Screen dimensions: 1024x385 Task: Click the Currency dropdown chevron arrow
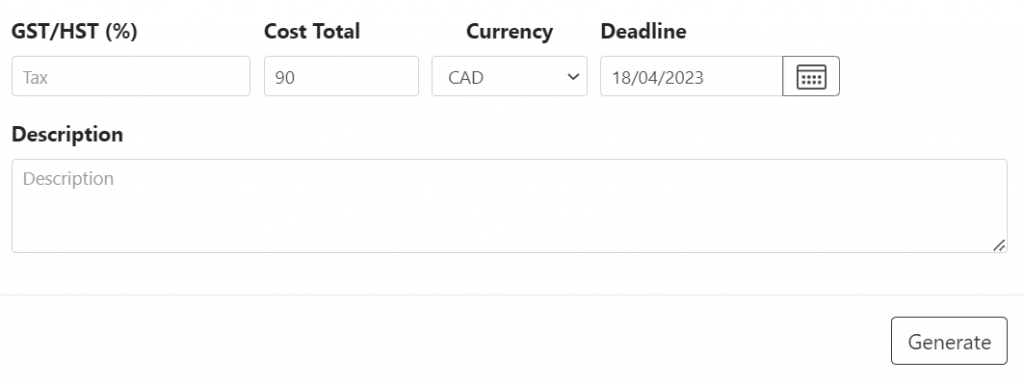(573, 77)
